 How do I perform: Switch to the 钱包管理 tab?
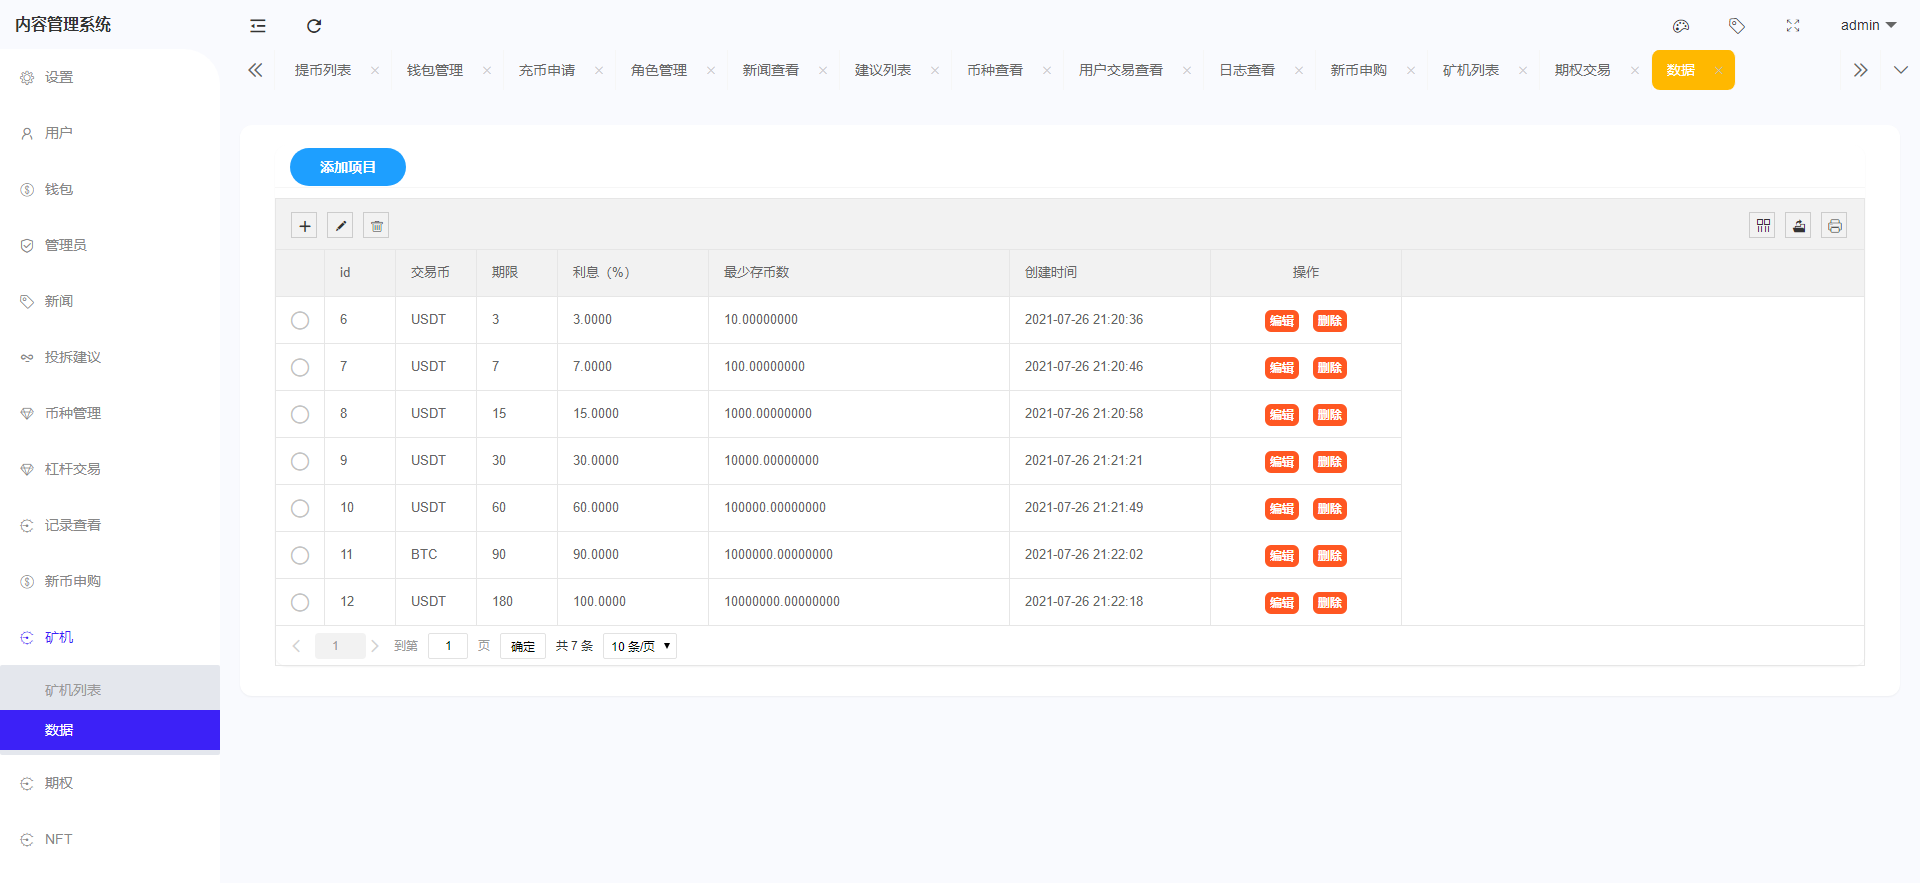pos(434,71)
